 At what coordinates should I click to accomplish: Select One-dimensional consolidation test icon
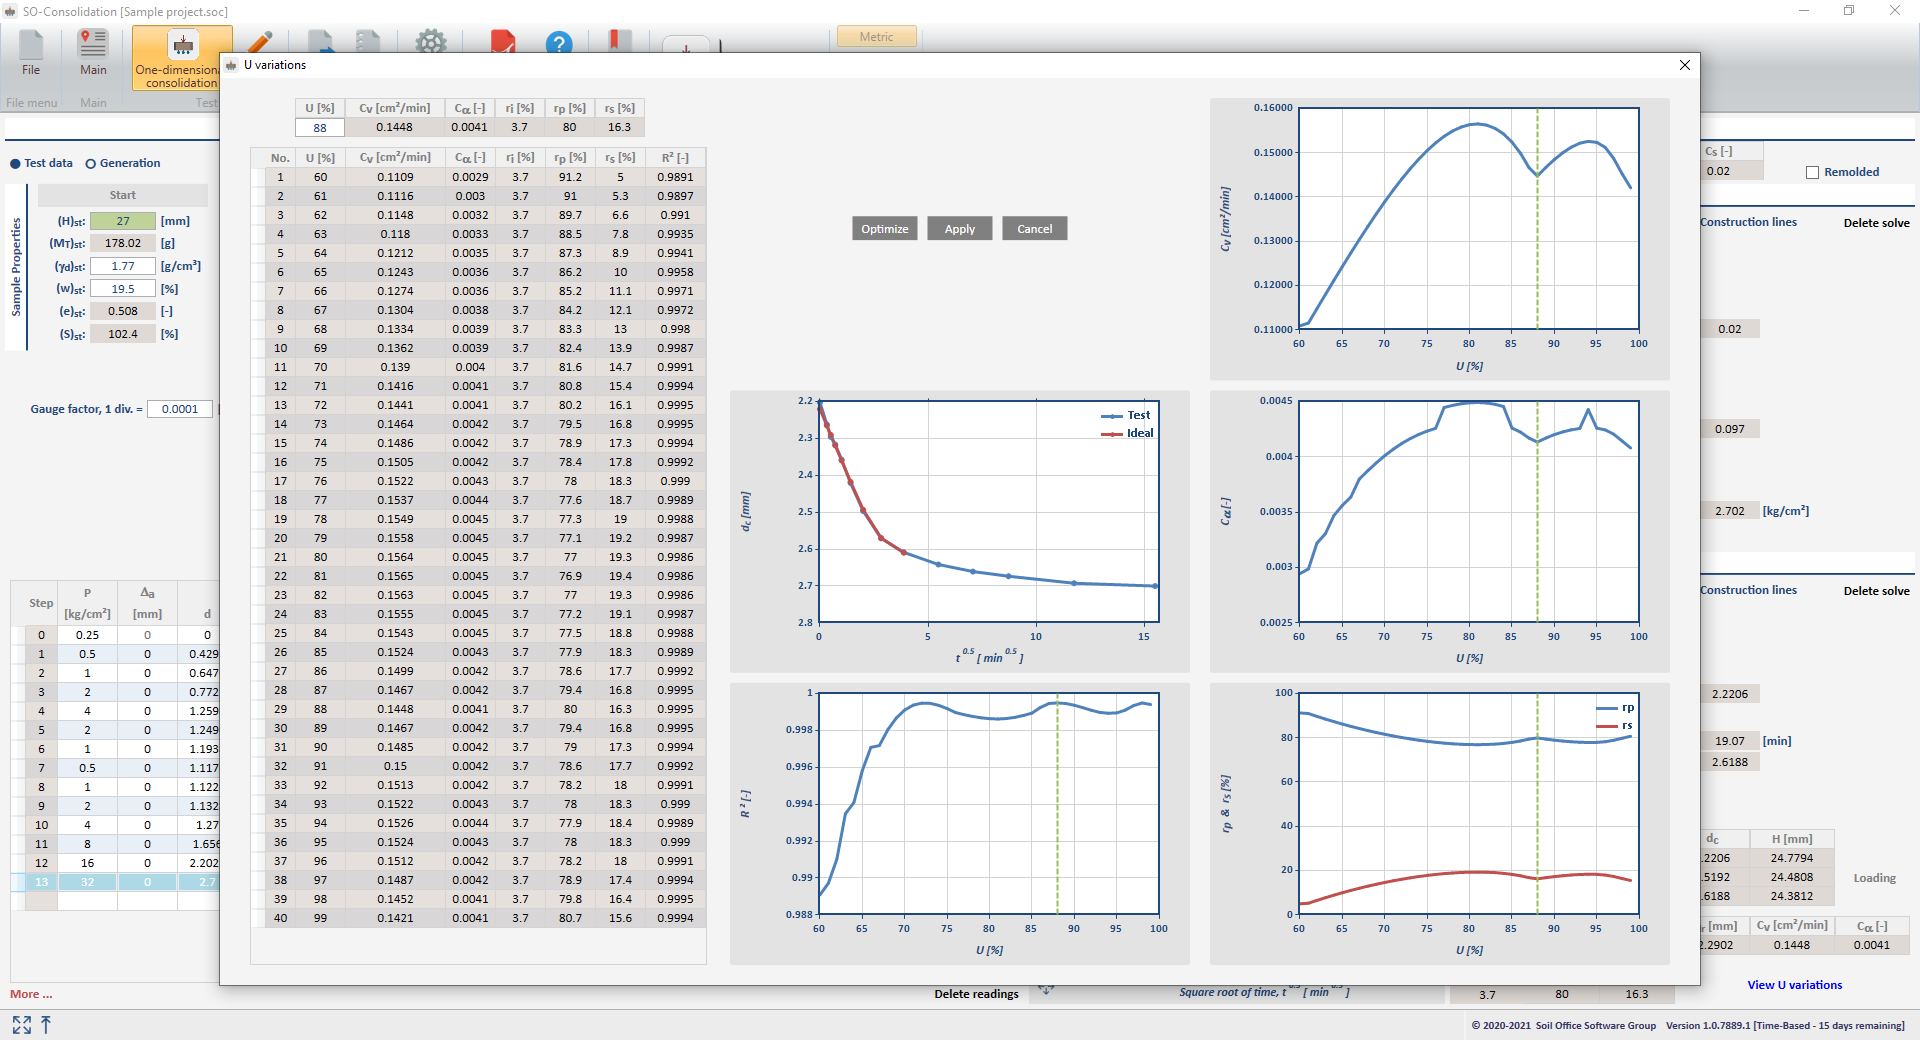pos(182,46)
